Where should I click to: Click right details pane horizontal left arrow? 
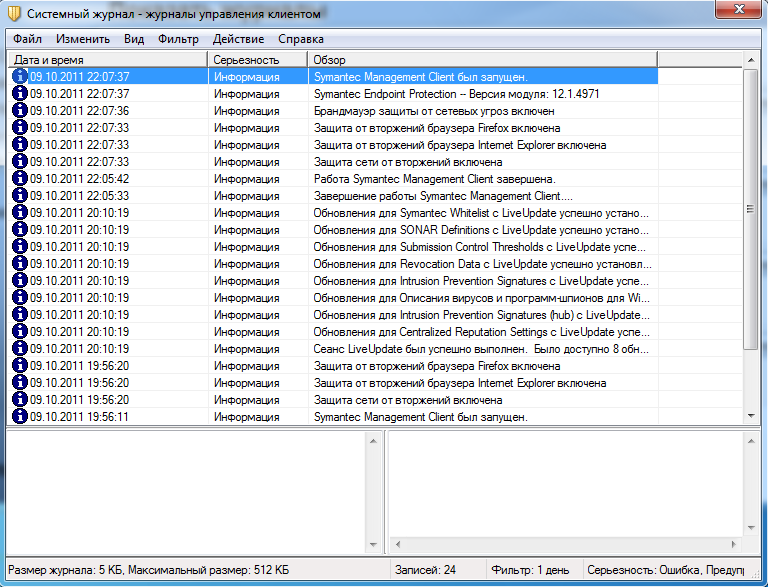[398, 544]
